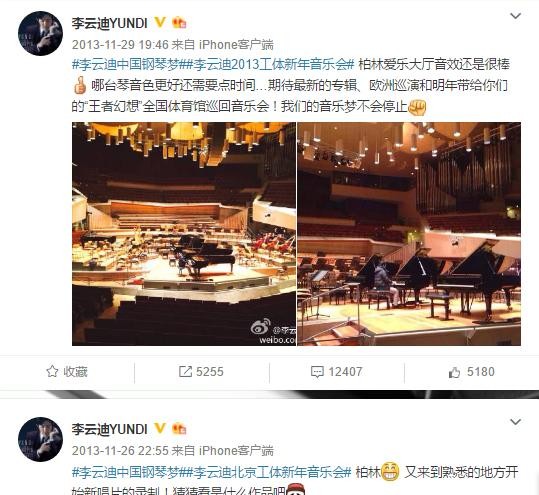This screenshot has width=539, height=495.
Task: Open first post's profile avatar
Action: coord(40,33)
